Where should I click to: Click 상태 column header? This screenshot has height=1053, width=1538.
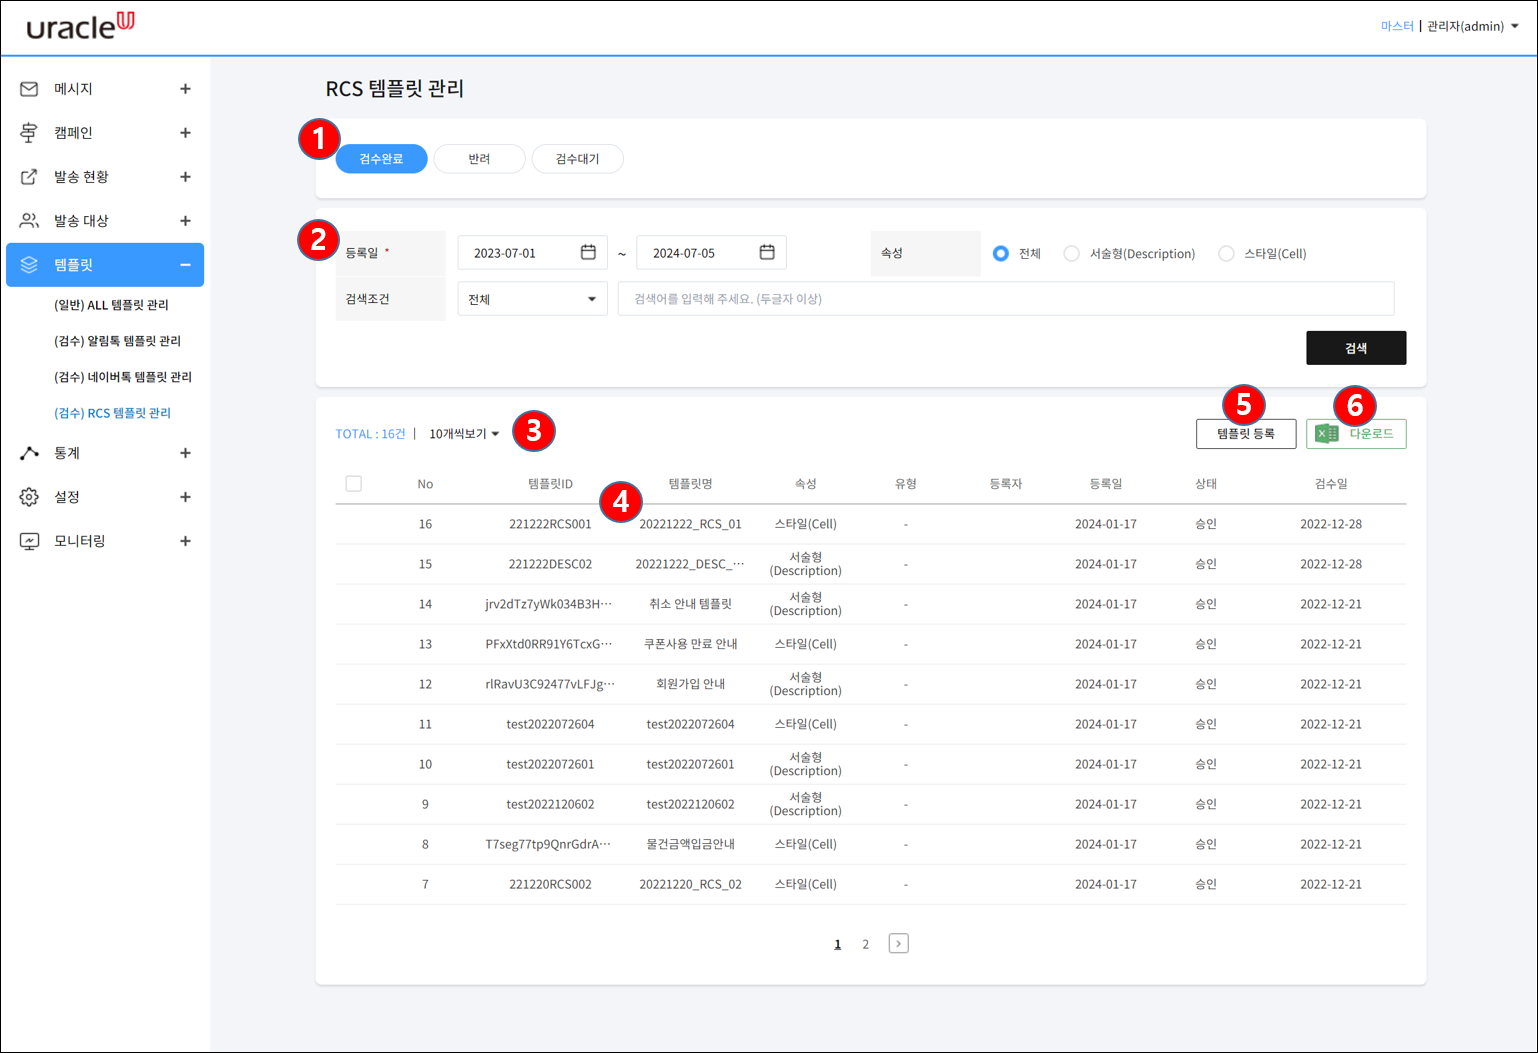click(1206, 484)
